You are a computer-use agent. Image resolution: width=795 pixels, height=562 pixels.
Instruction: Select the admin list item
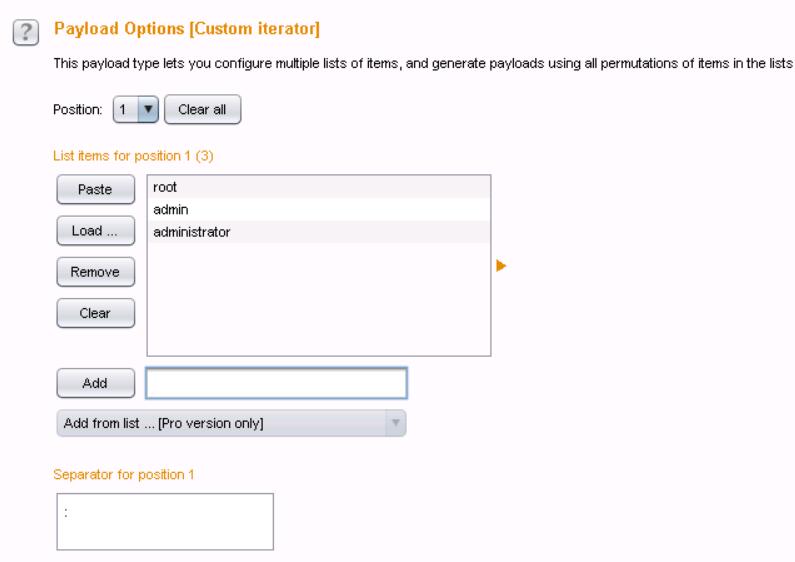tap(318, 209)
